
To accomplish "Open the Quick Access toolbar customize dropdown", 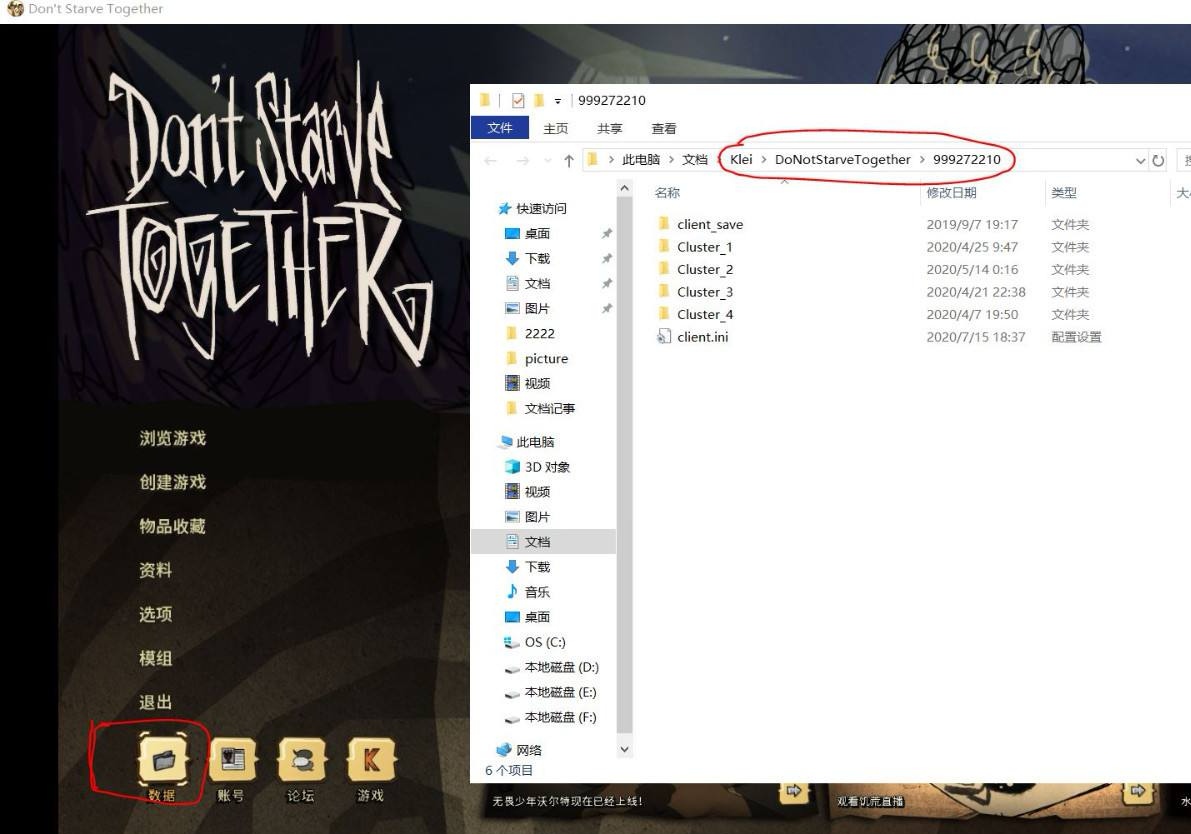I will 558,100.
